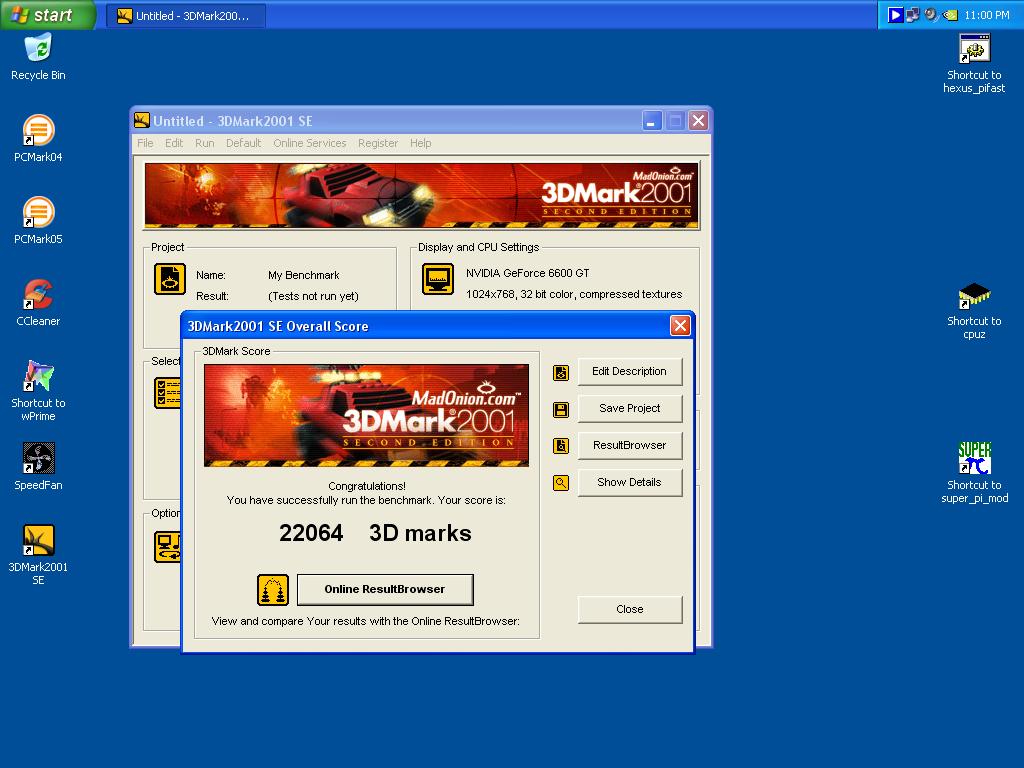Viewport: 1024px width, 768px height.
Task: Open the Edit menu
Action: [174, 143]
